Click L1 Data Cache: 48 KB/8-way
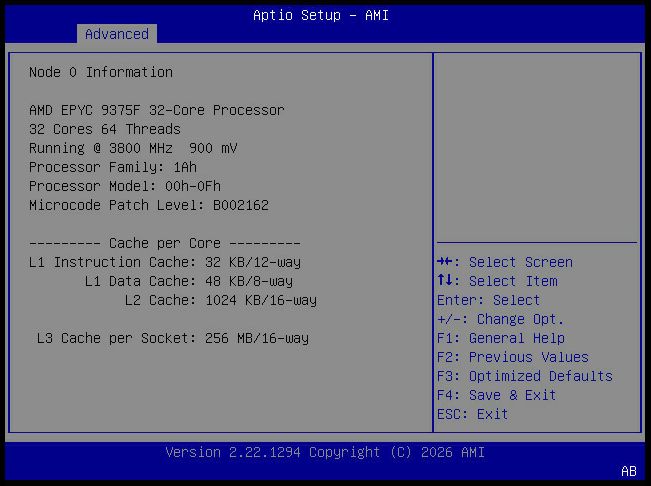 [x=188, y=281]
